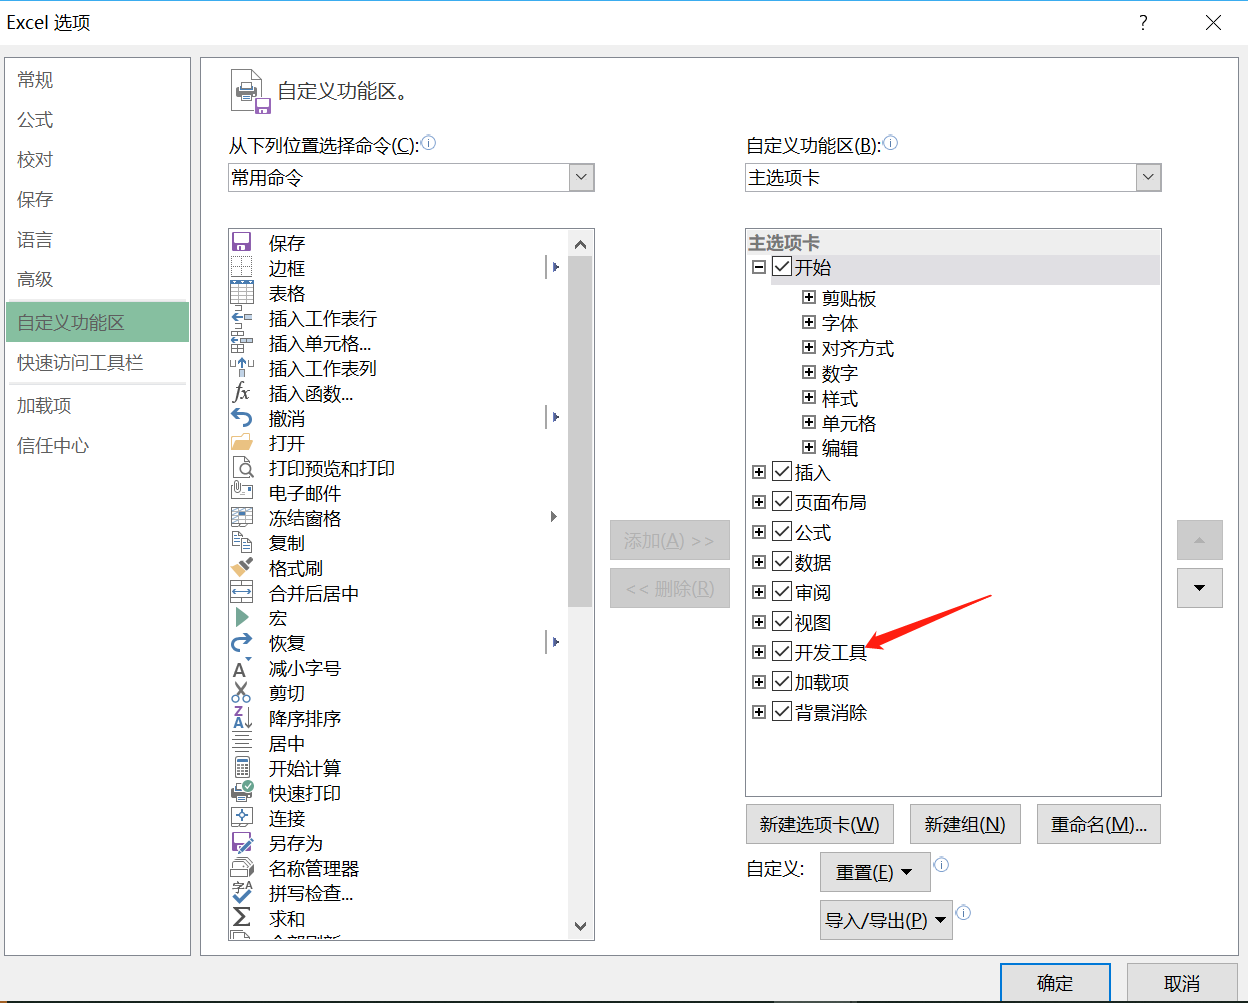
Task: Click the Save (保存) floppy disk icon
Action: 241,242
